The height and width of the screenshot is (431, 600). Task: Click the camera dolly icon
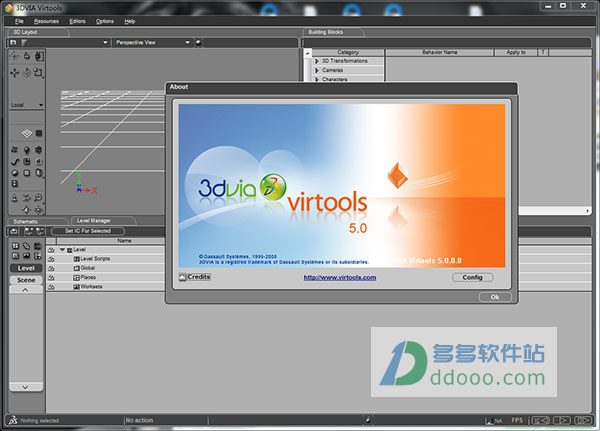pyautogui.click(x=15, y=198)
